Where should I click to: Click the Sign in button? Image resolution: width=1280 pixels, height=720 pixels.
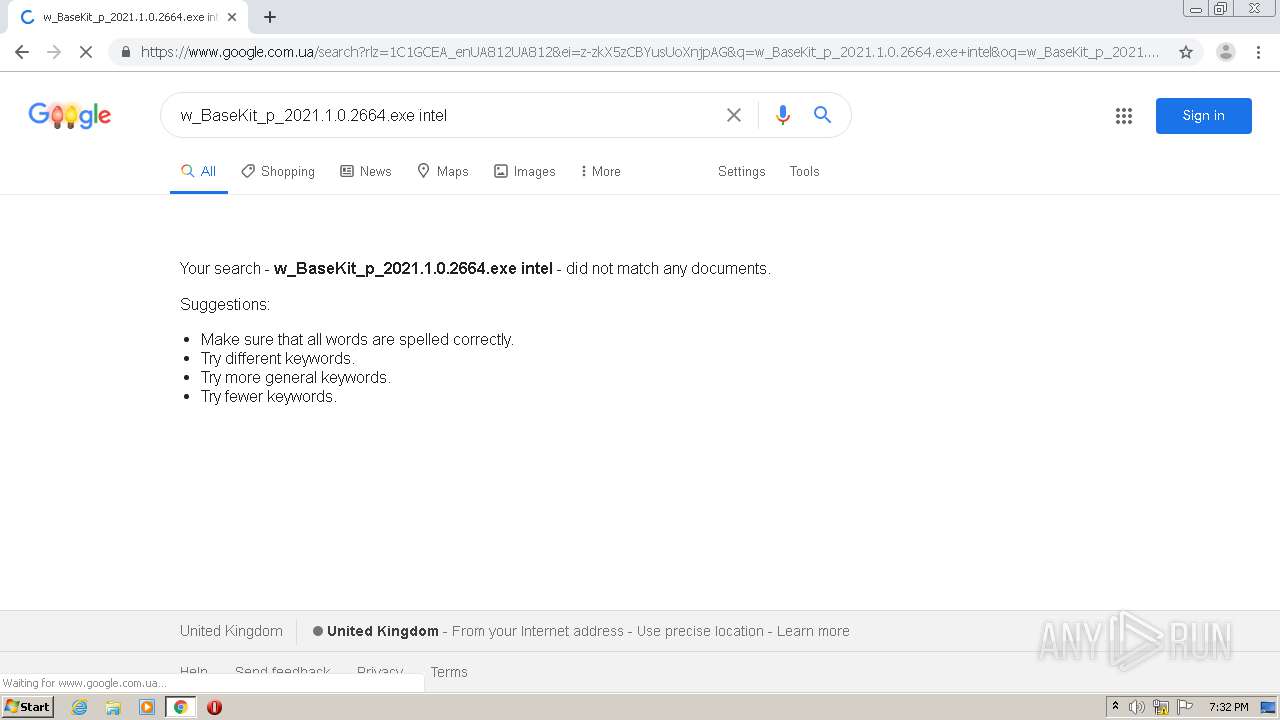[x=1204, y=116]
